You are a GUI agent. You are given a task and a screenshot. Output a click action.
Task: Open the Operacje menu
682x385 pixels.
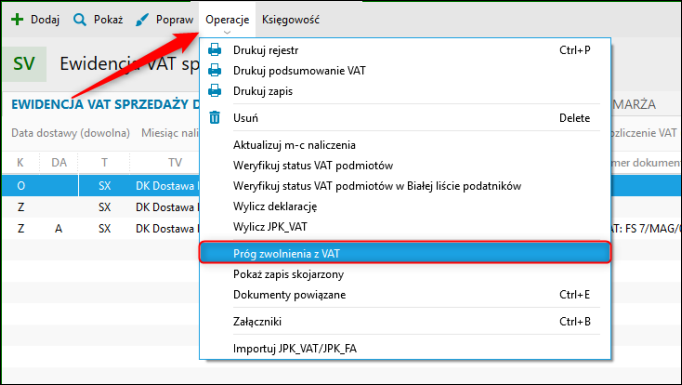coord(227,20)
